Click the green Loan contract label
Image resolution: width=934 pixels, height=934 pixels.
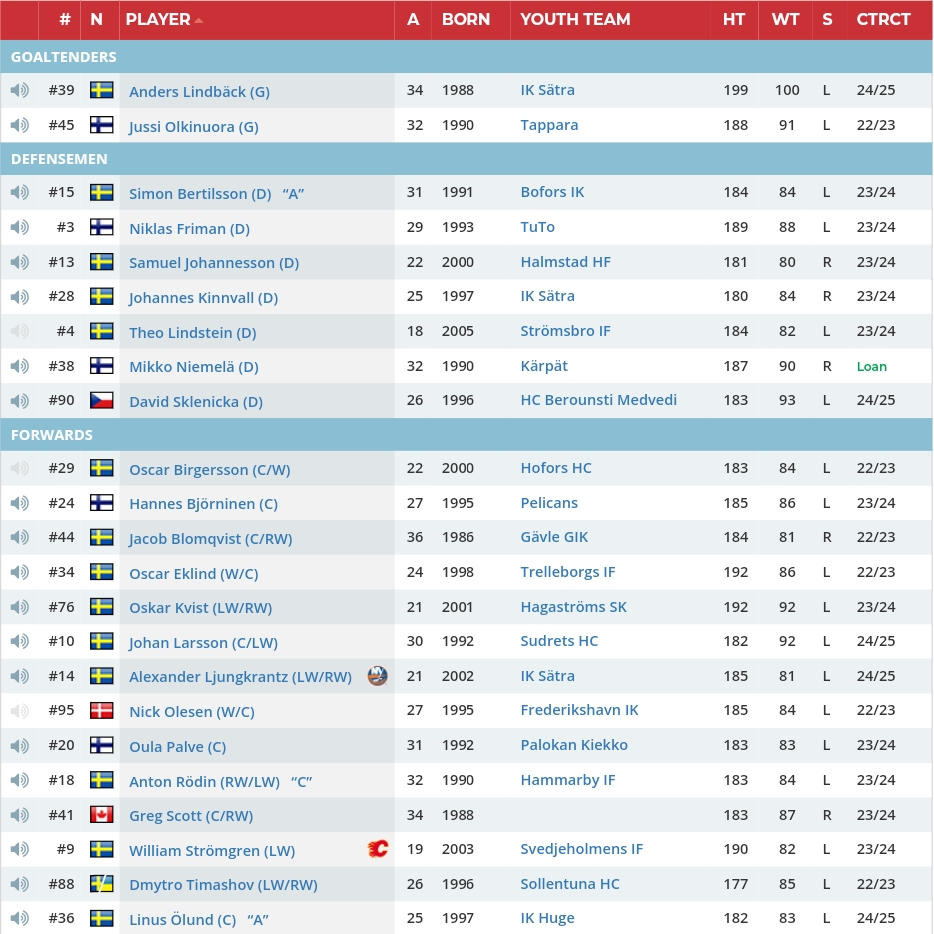tap(871, 366)
